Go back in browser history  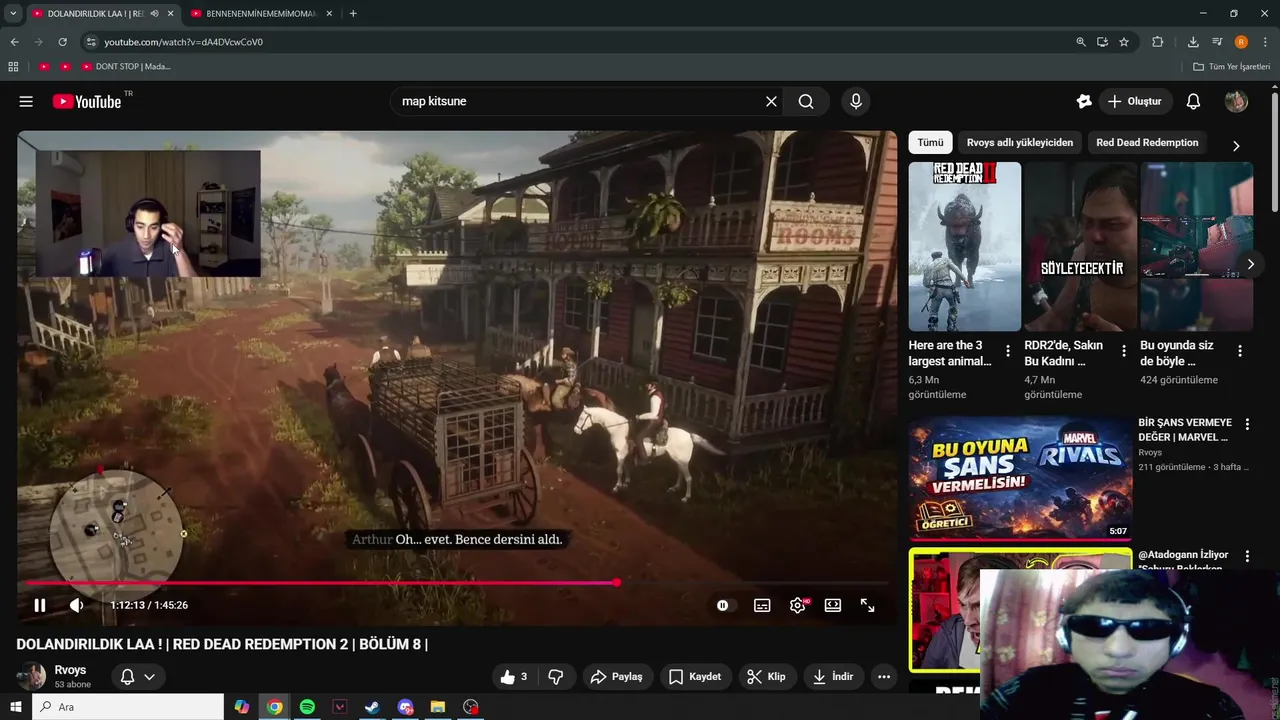click(14, 42)
